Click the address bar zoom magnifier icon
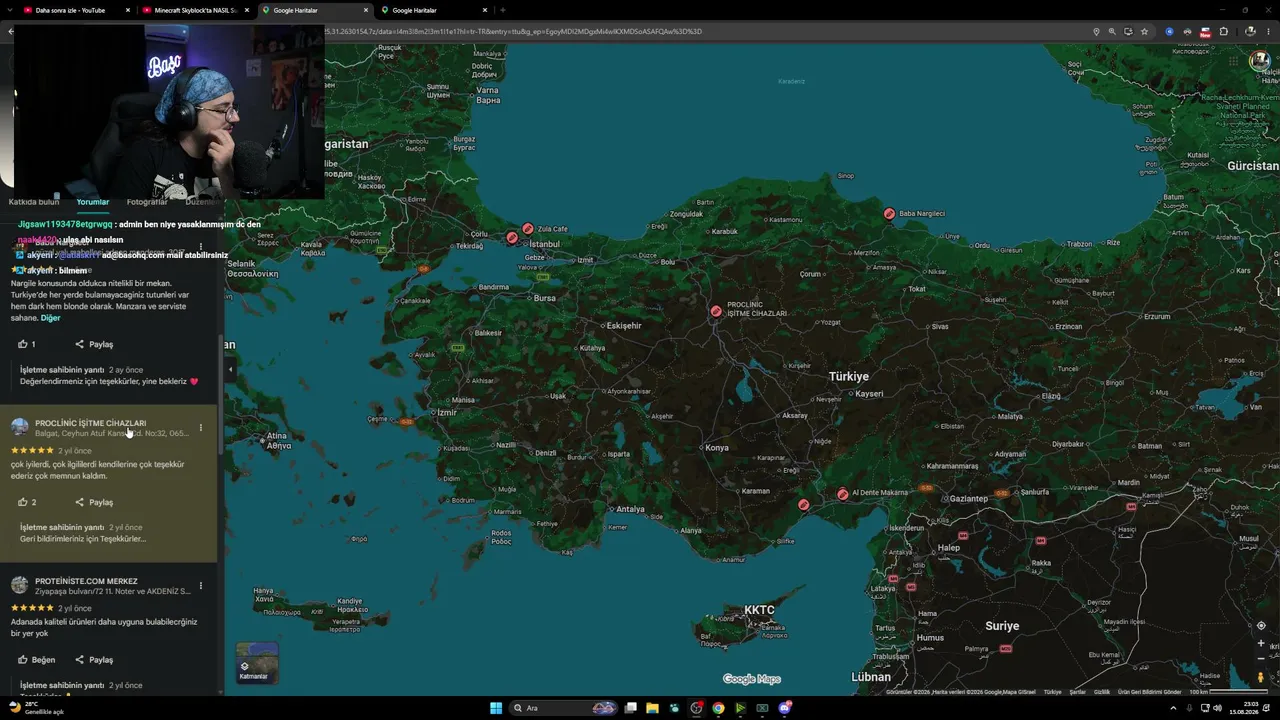Screen dimensions: 1280x720 click(1112, 31)
